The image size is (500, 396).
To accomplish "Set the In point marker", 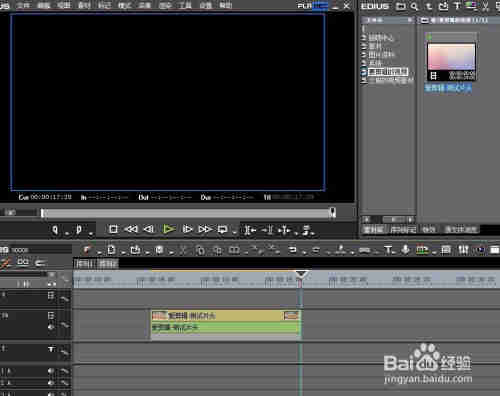I will (55, 229).
